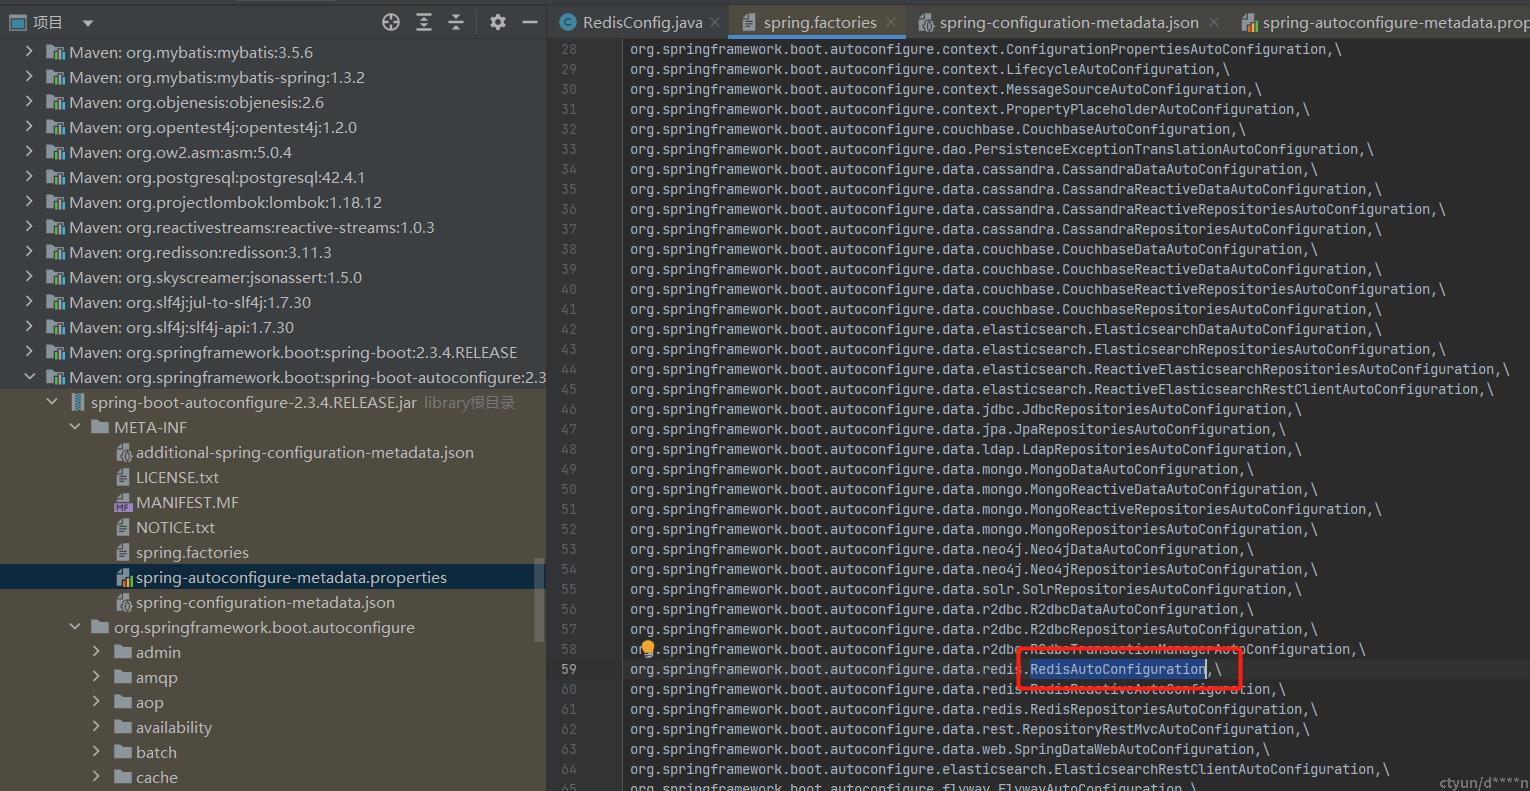Click the cache package folder icon
This screenshot has height=791, width=1530.
pyautogui.click(x=123, y=777)
